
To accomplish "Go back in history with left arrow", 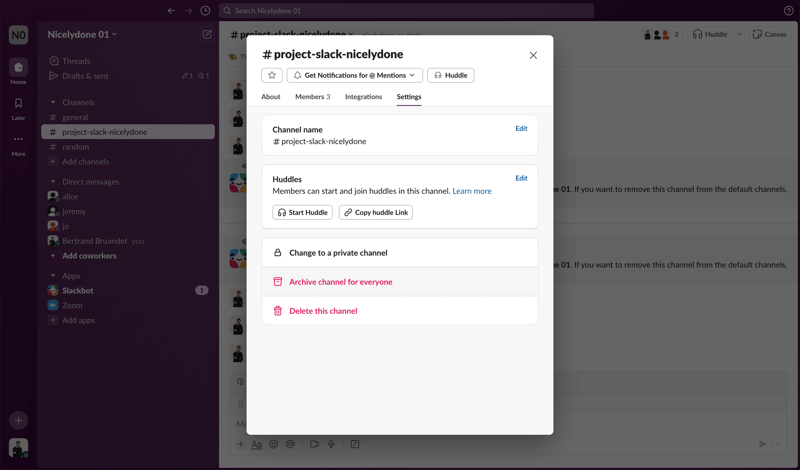I will [x=171, y=11].
